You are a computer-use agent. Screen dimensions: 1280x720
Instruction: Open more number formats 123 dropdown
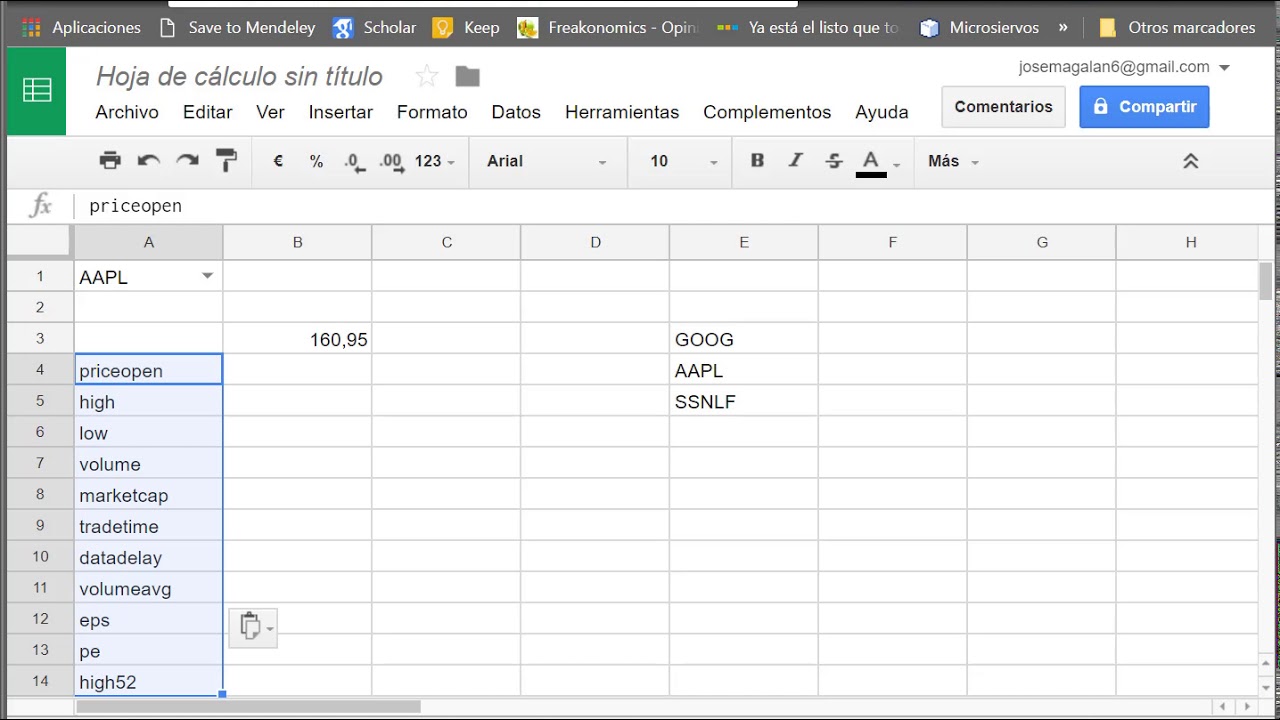pos(434,161)
